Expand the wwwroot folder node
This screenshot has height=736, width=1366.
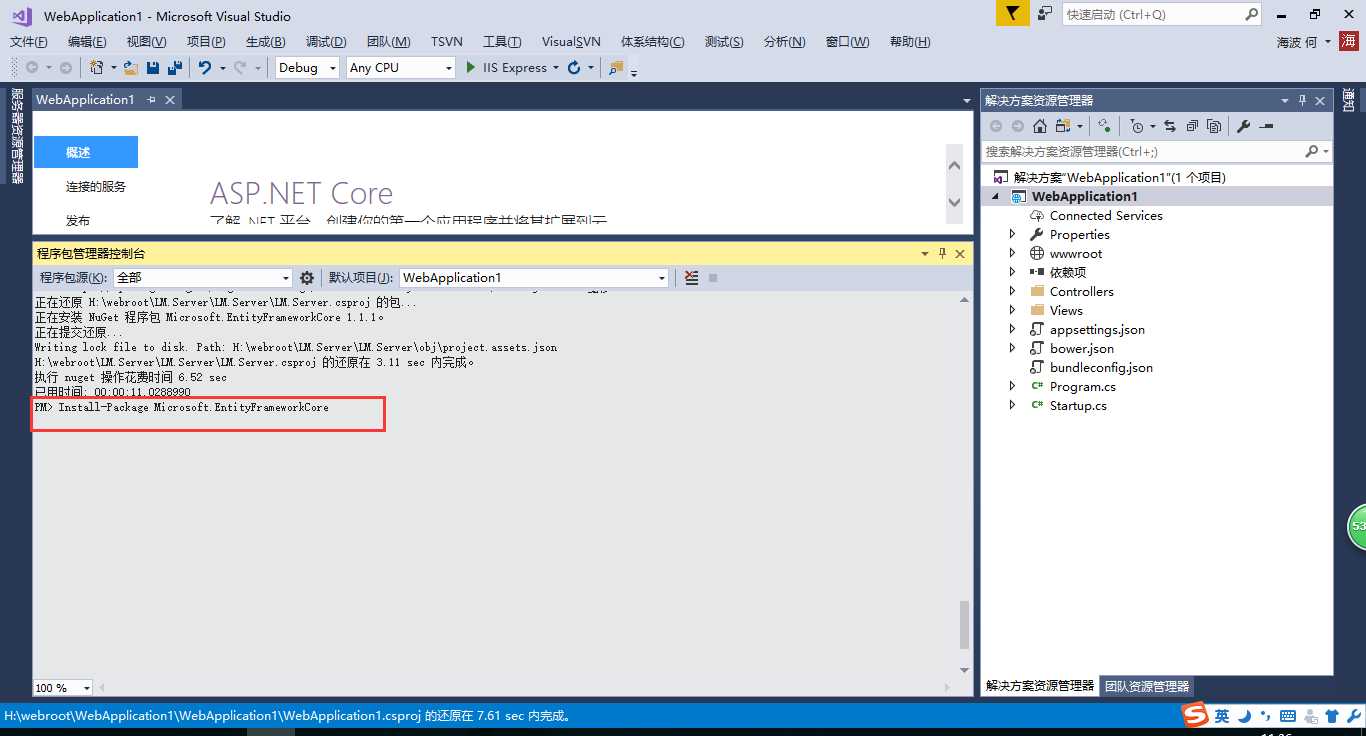(1012, 254)
